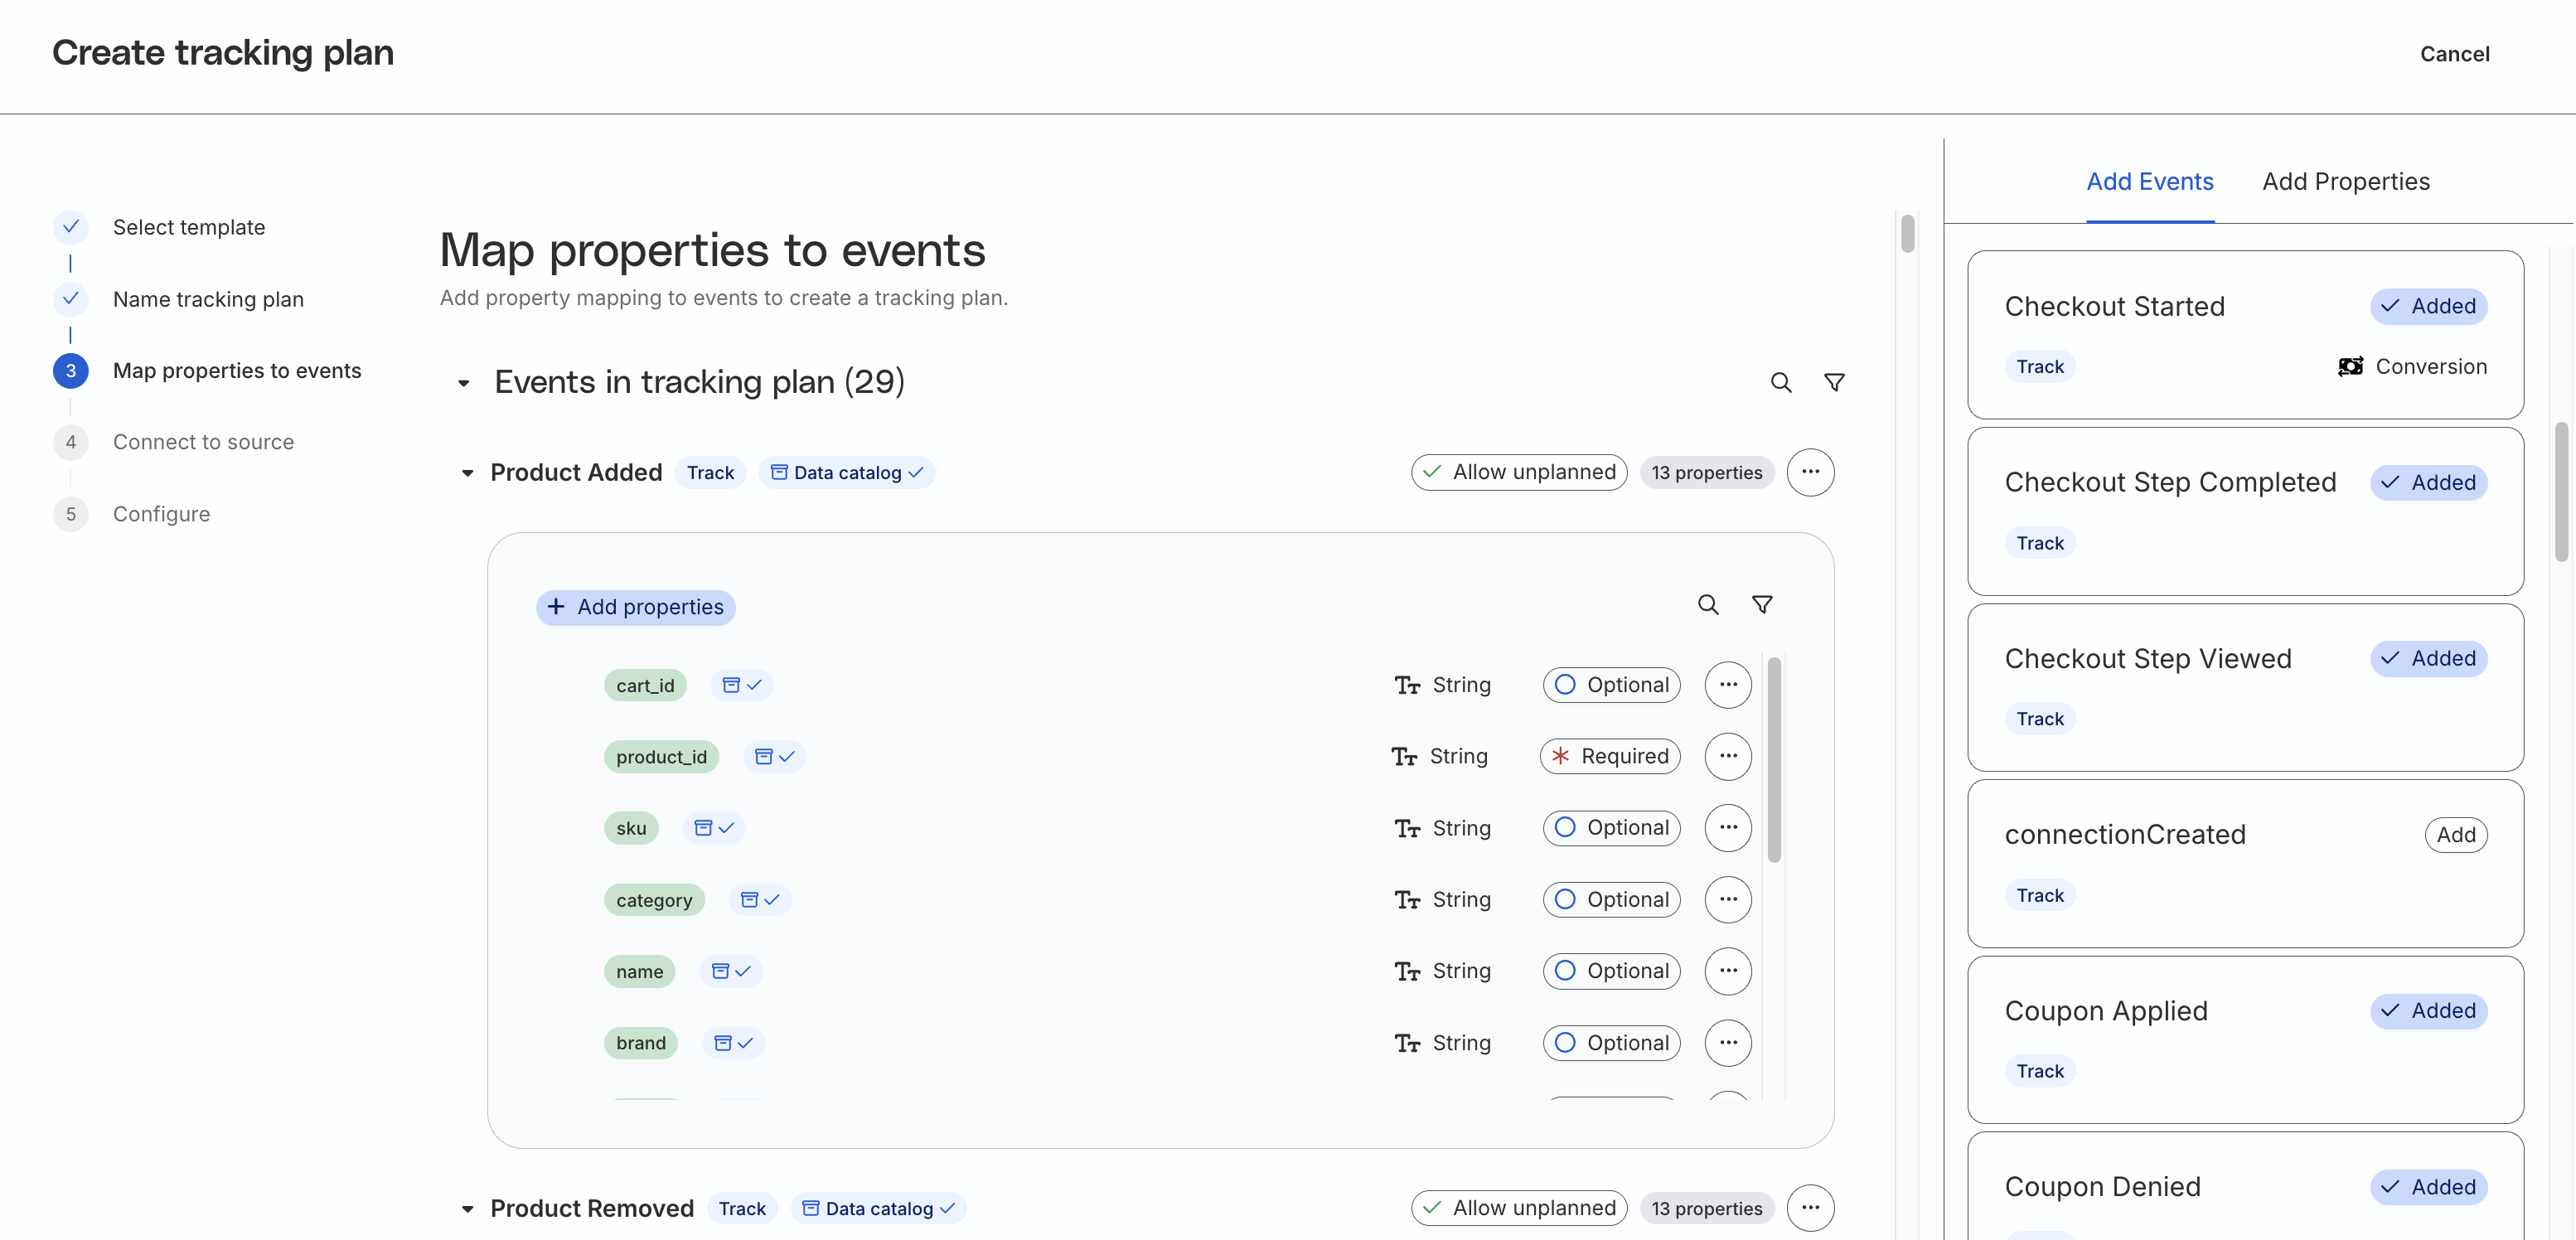Click data catalog icon next to sku
Screen dimensions: 2576x1240
pos(714,828)
